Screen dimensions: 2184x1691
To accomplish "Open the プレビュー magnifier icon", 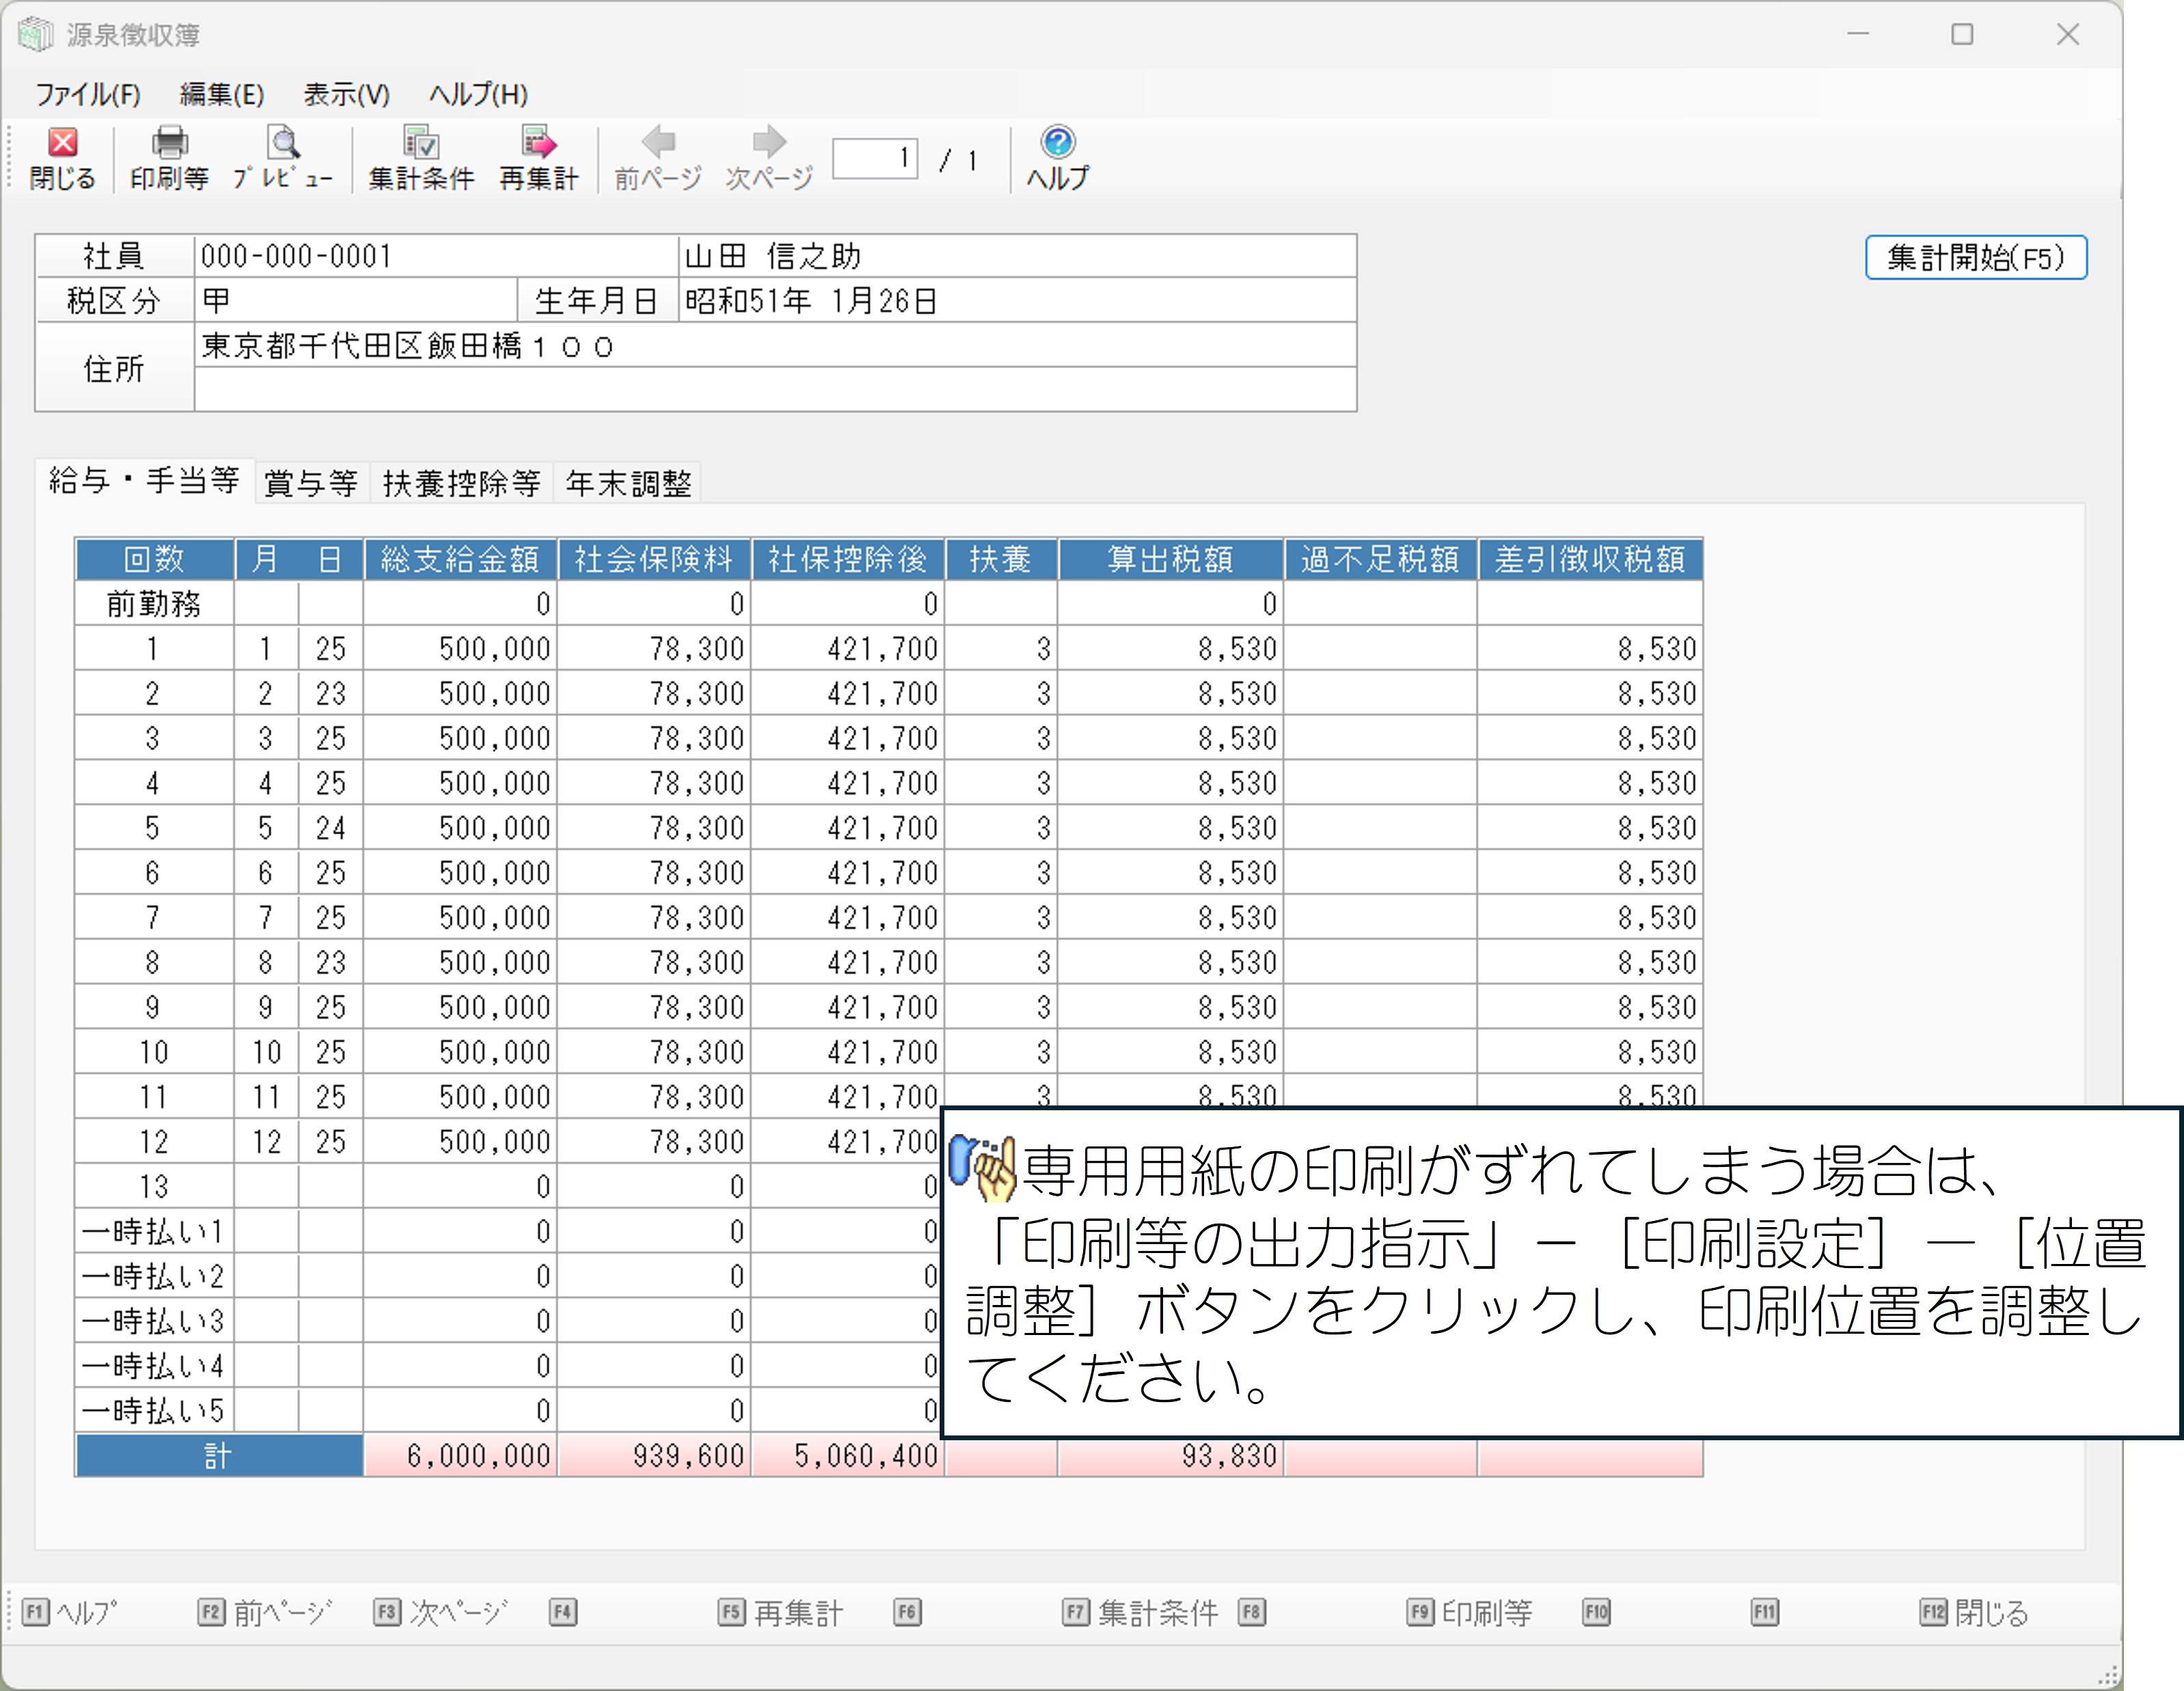I will (283, 158).
